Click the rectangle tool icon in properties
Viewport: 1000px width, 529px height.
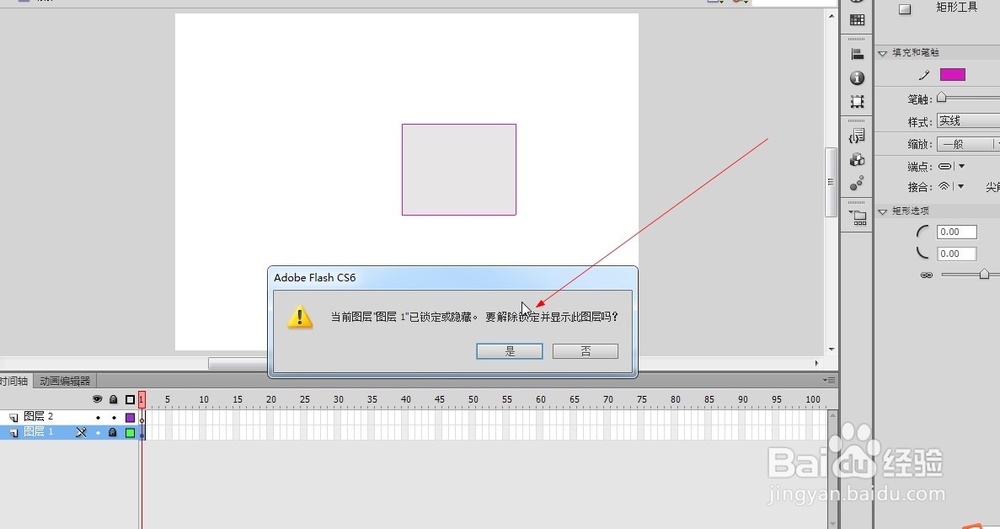point(905,9)
